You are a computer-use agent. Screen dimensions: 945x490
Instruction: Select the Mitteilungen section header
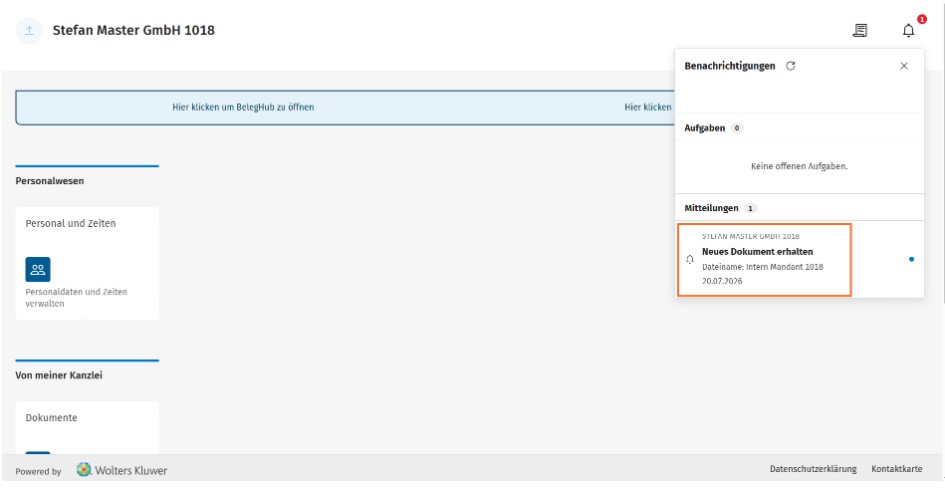click(x=711, y=208)
